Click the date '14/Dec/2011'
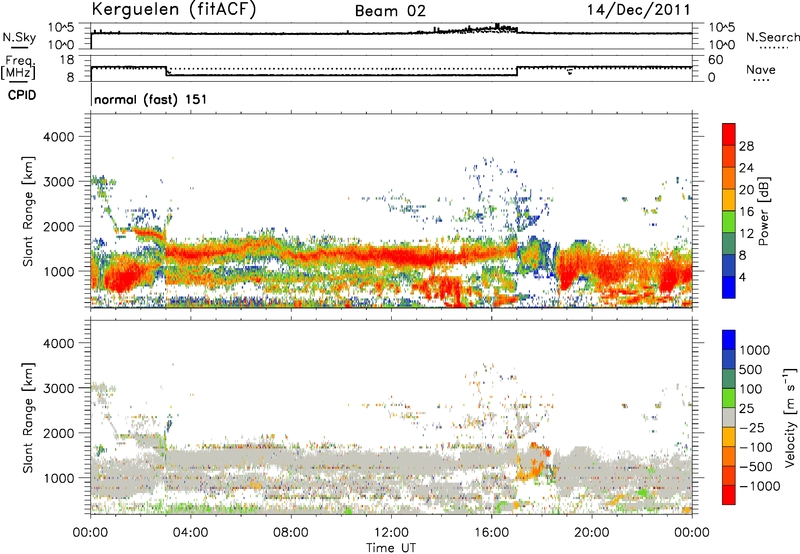800x554 pixels. pos(639,10)
